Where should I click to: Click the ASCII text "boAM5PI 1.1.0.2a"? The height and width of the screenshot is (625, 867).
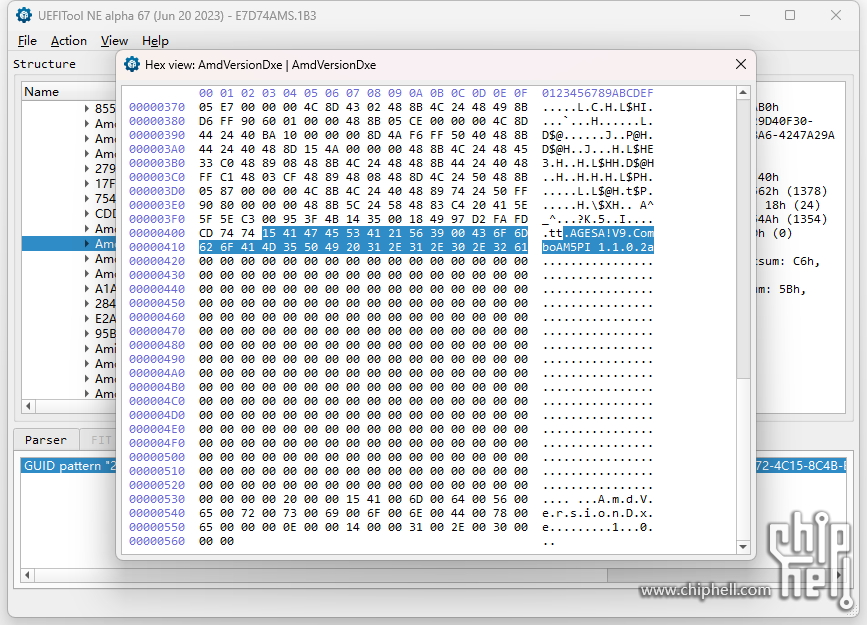(x=598, y=247)
